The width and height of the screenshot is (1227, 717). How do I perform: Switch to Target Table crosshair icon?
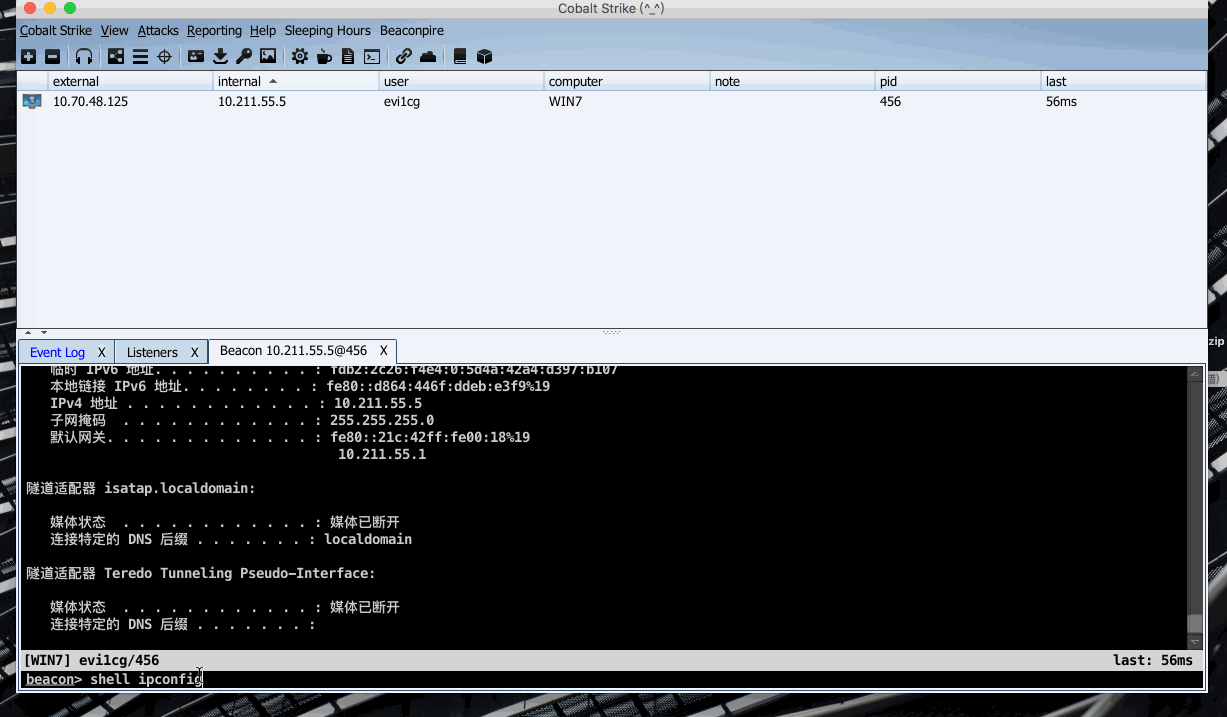click(x=165, y=57)
